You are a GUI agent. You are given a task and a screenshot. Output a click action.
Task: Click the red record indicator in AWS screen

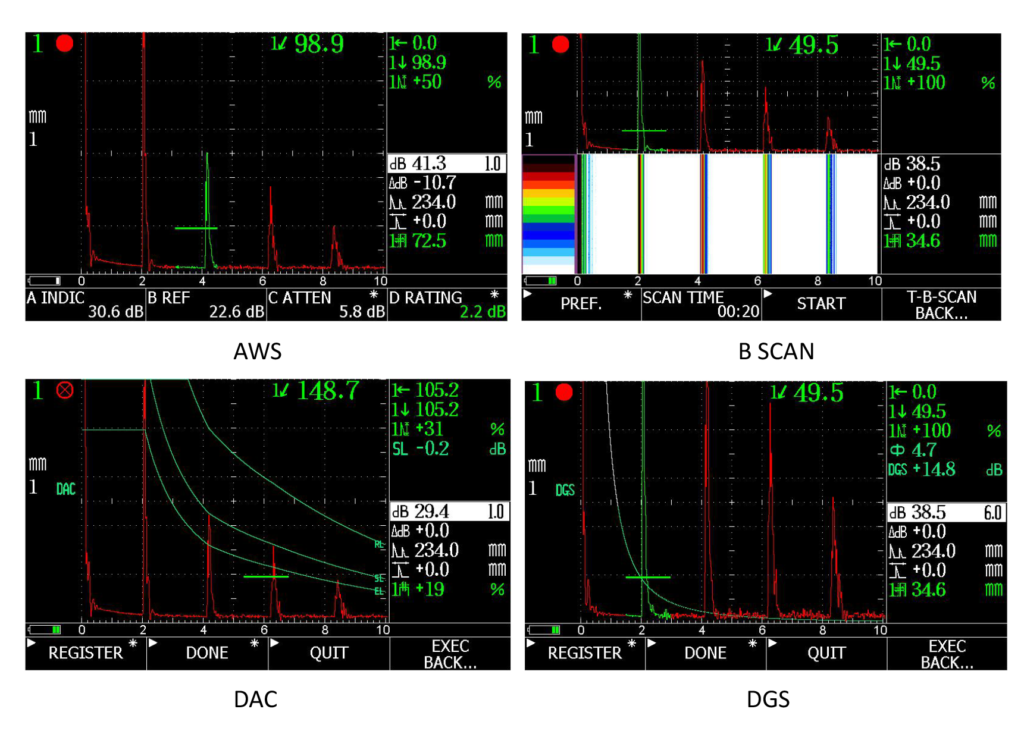point(65,44)
